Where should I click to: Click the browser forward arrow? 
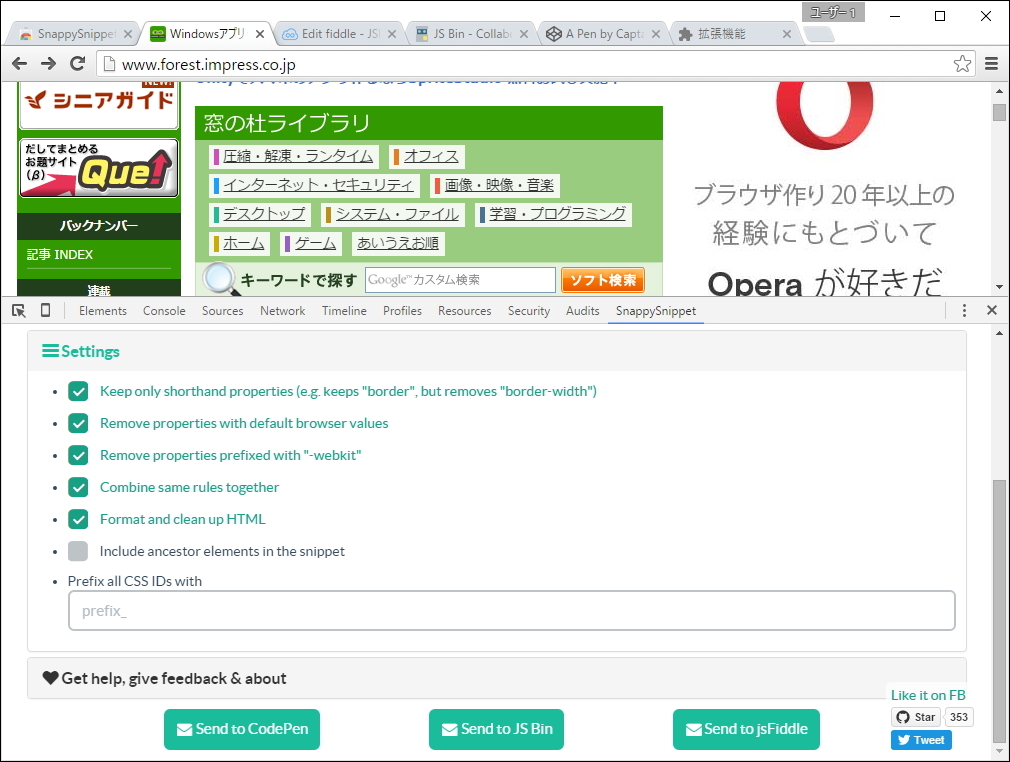click(48, 63)
